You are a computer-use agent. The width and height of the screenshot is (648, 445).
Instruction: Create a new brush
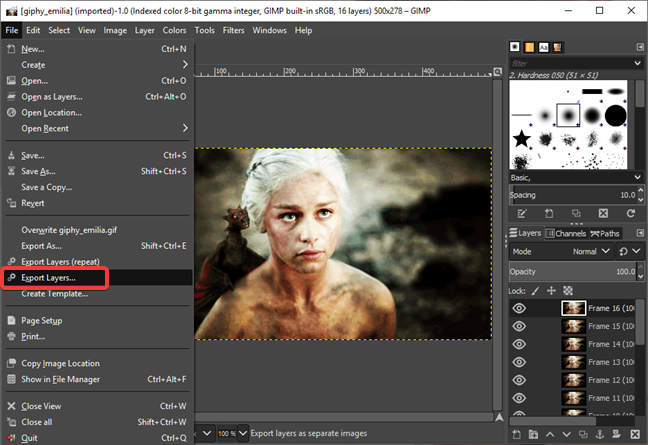coord(549,213)
